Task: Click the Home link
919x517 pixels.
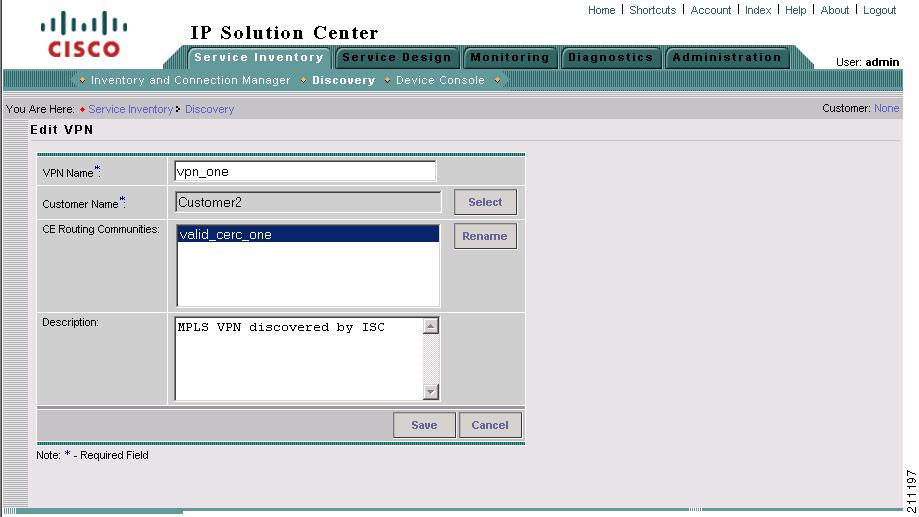Action: pyautogui.click(x=601, y=10)
